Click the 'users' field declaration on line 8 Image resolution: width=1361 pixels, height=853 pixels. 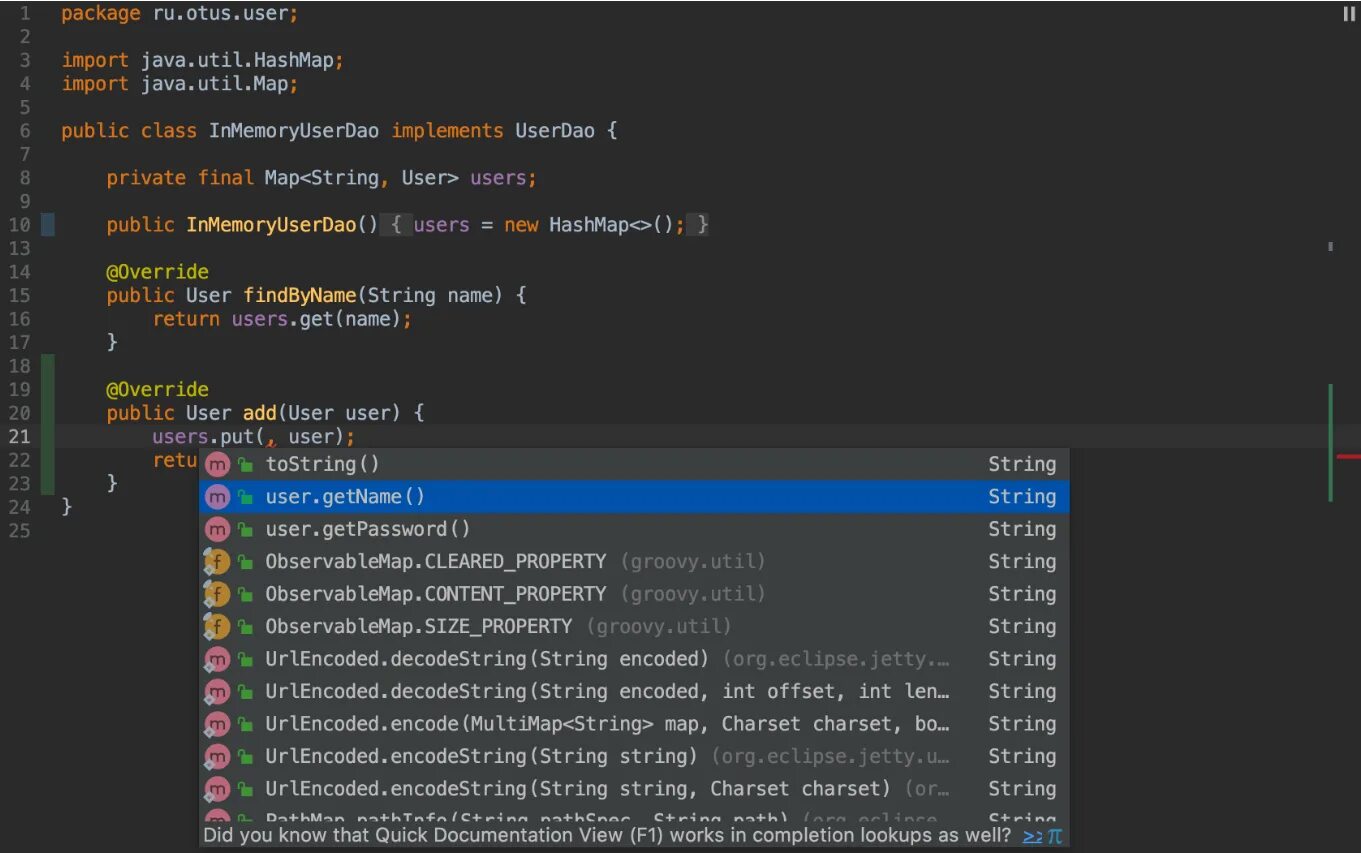coord(498,178)
